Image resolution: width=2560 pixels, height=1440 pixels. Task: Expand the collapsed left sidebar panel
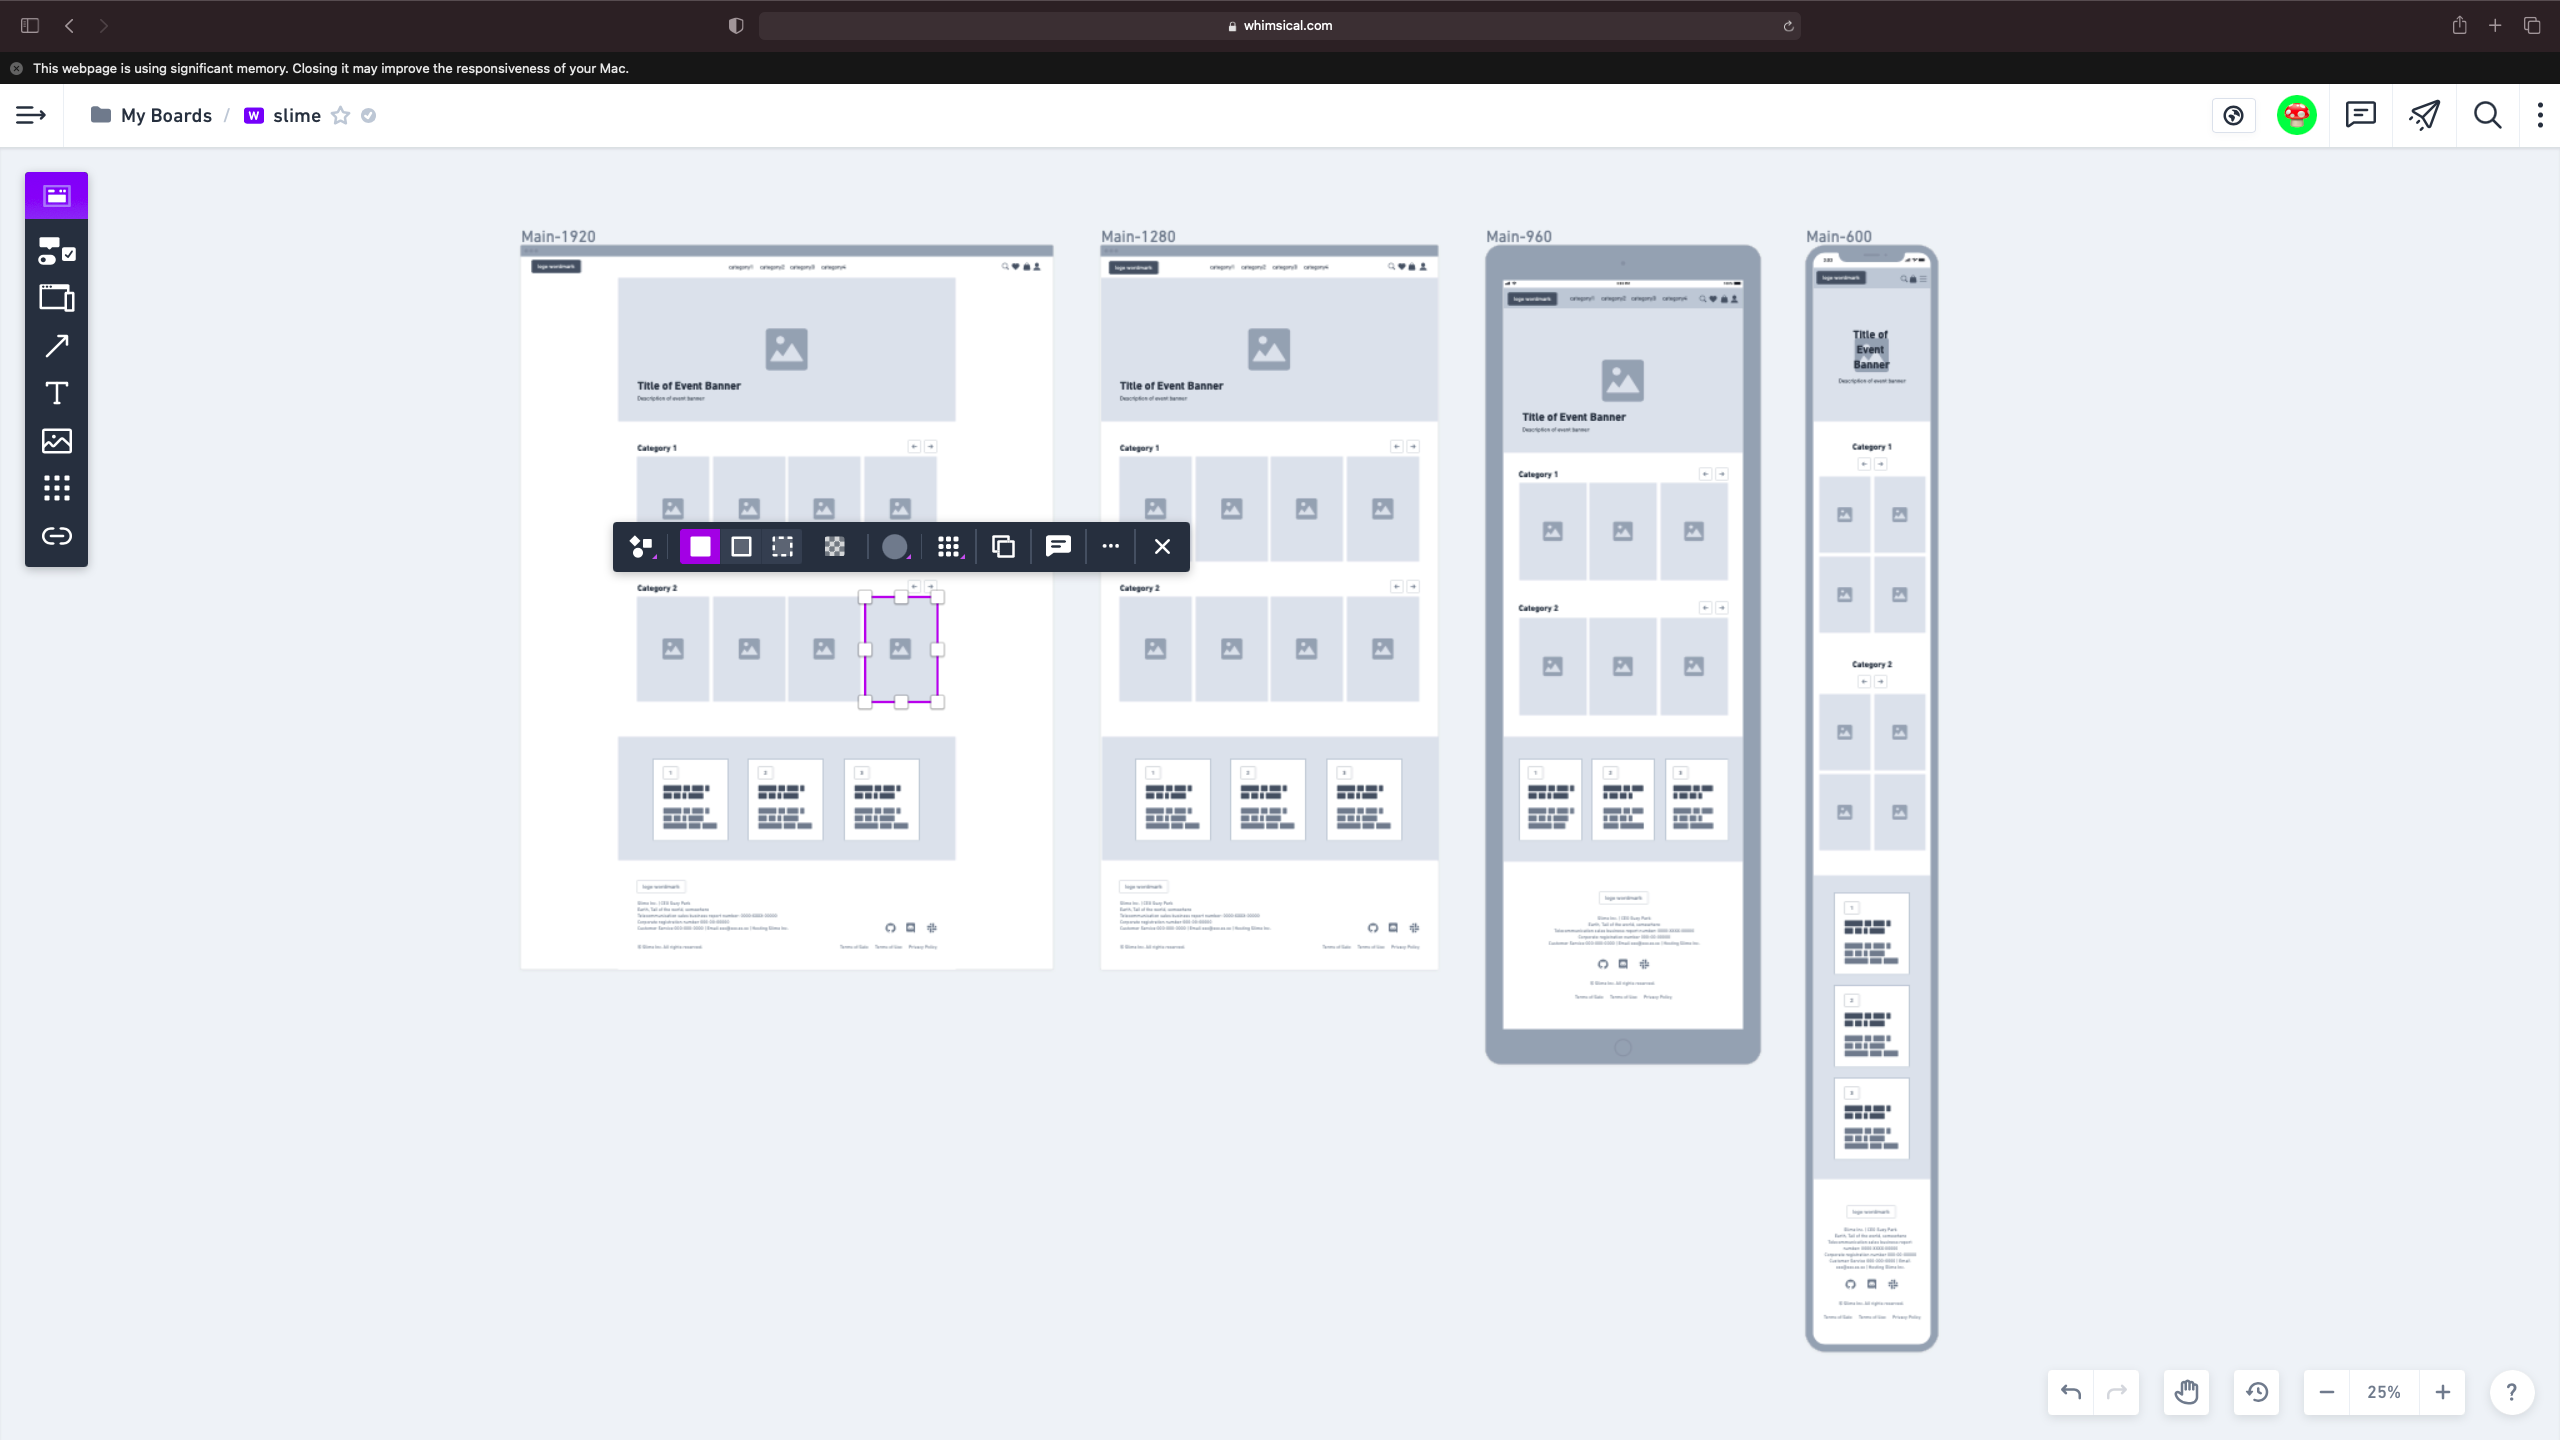(x=31, y=115)
